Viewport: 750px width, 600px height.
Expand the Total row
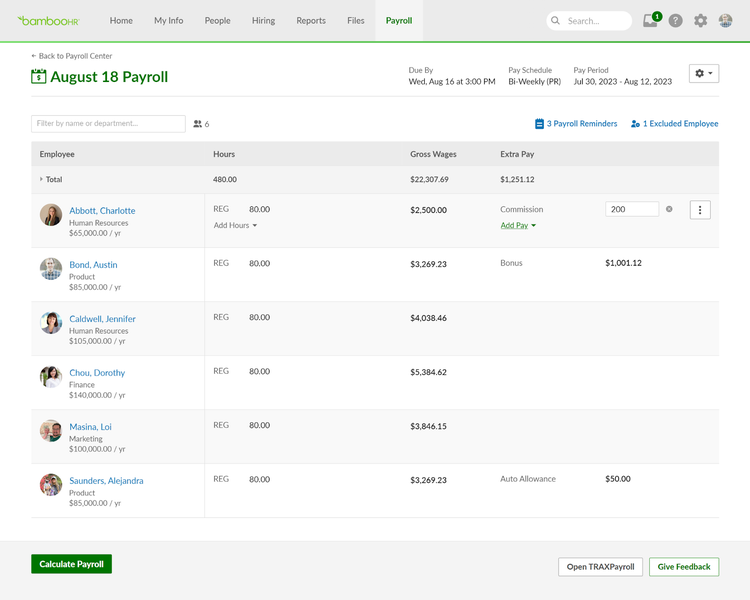click(x=42, y=179)
